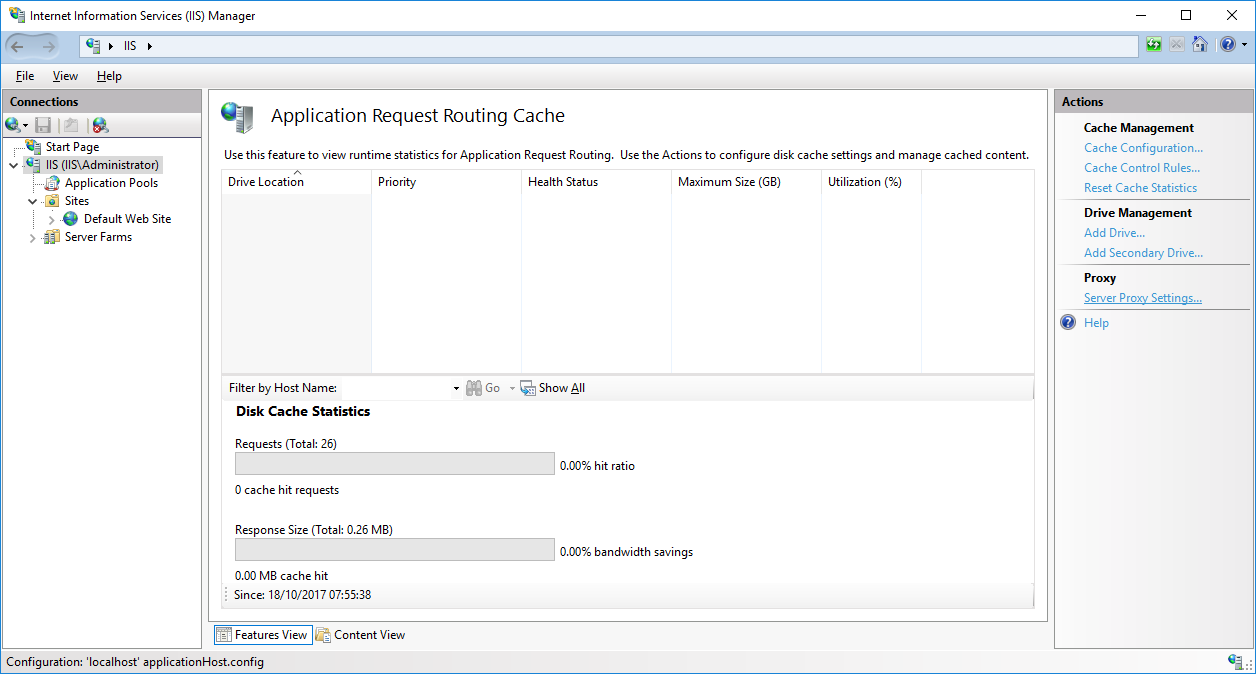Open the host name filter dropdown arrow

(x=456, y=388)
